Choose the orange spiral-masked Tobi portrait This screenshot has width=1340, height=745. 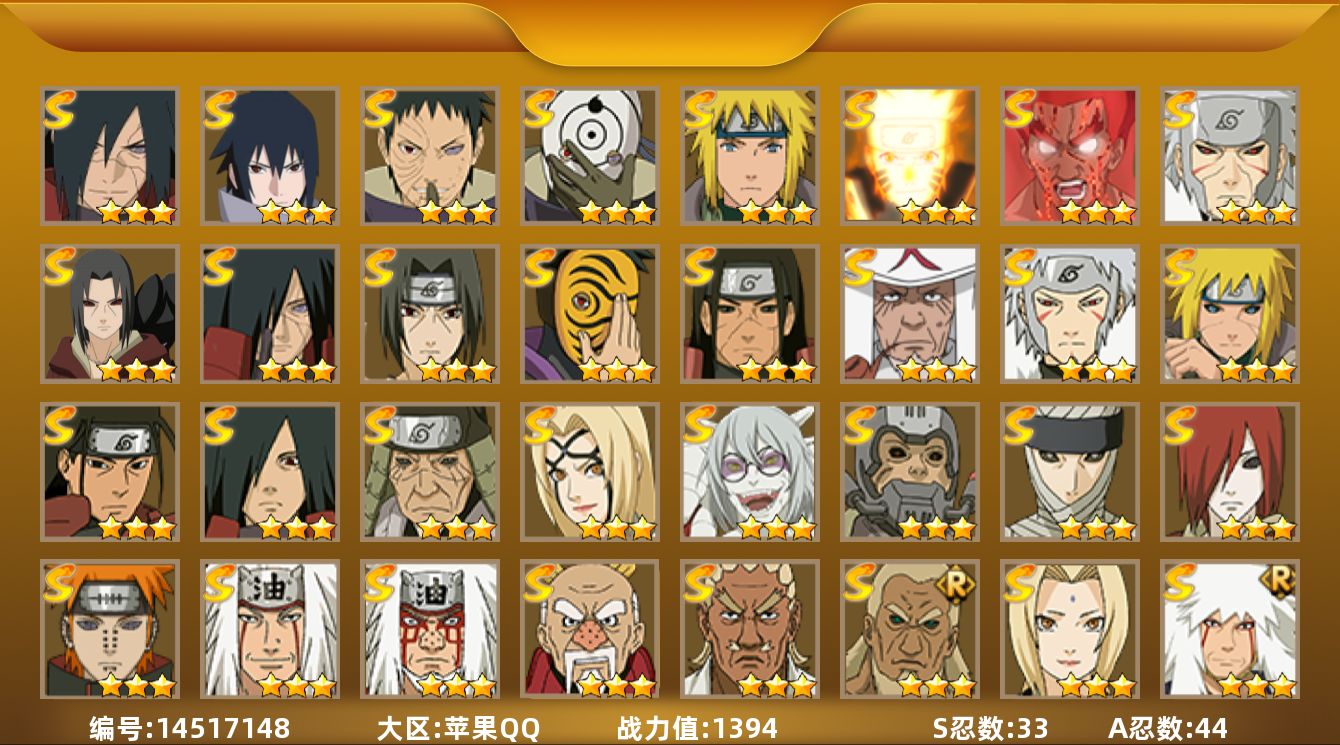coord(589,314)
